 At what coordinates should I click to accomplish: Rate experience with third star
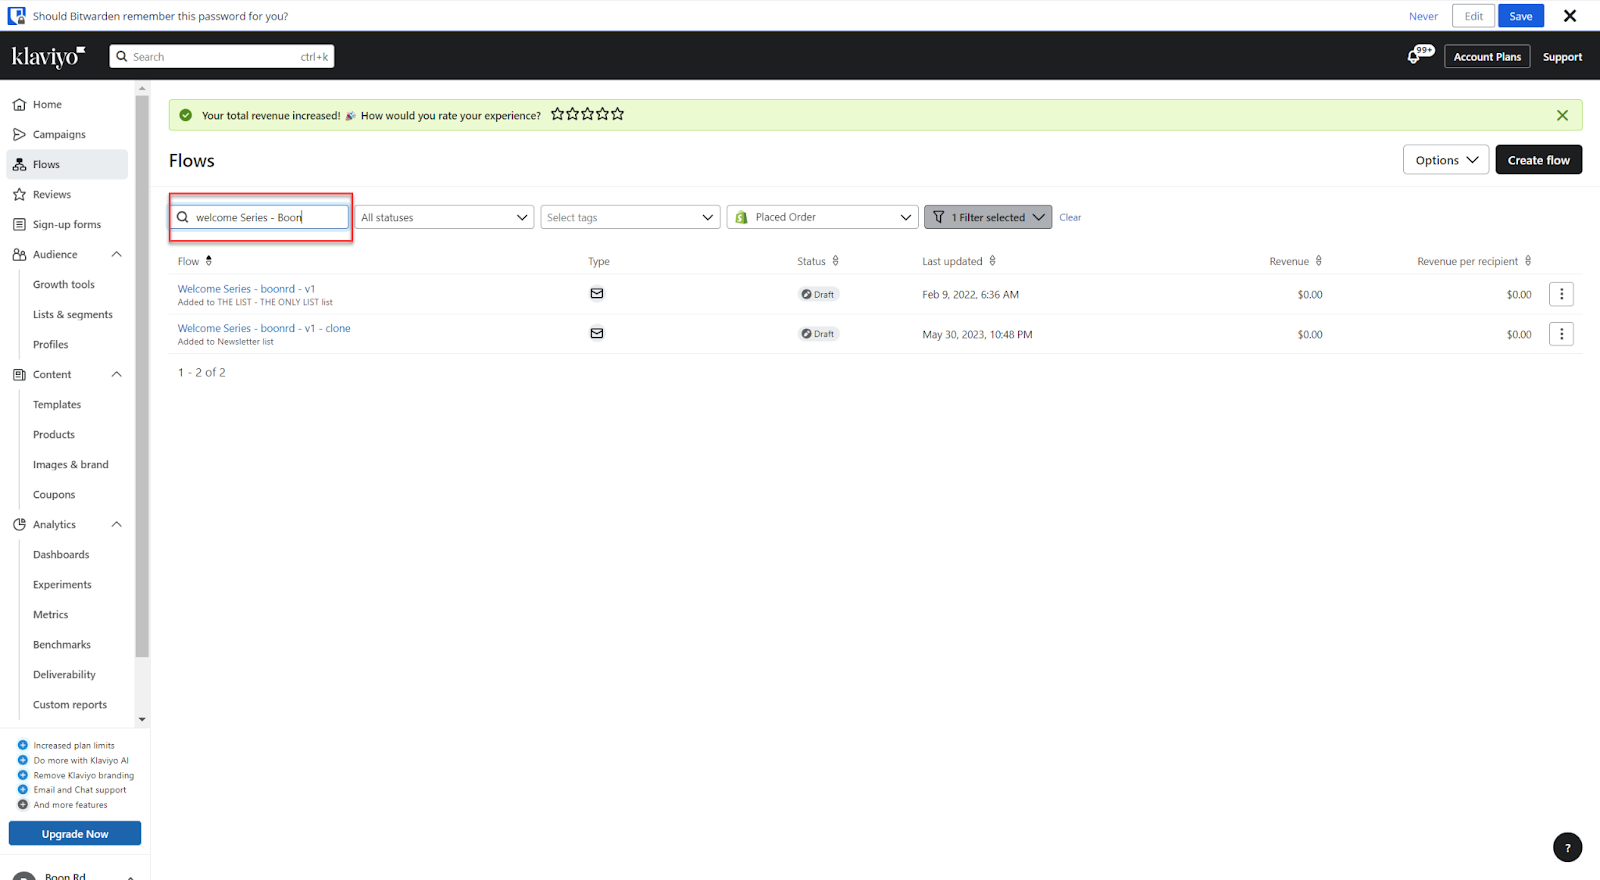click(x=587, y=114)
